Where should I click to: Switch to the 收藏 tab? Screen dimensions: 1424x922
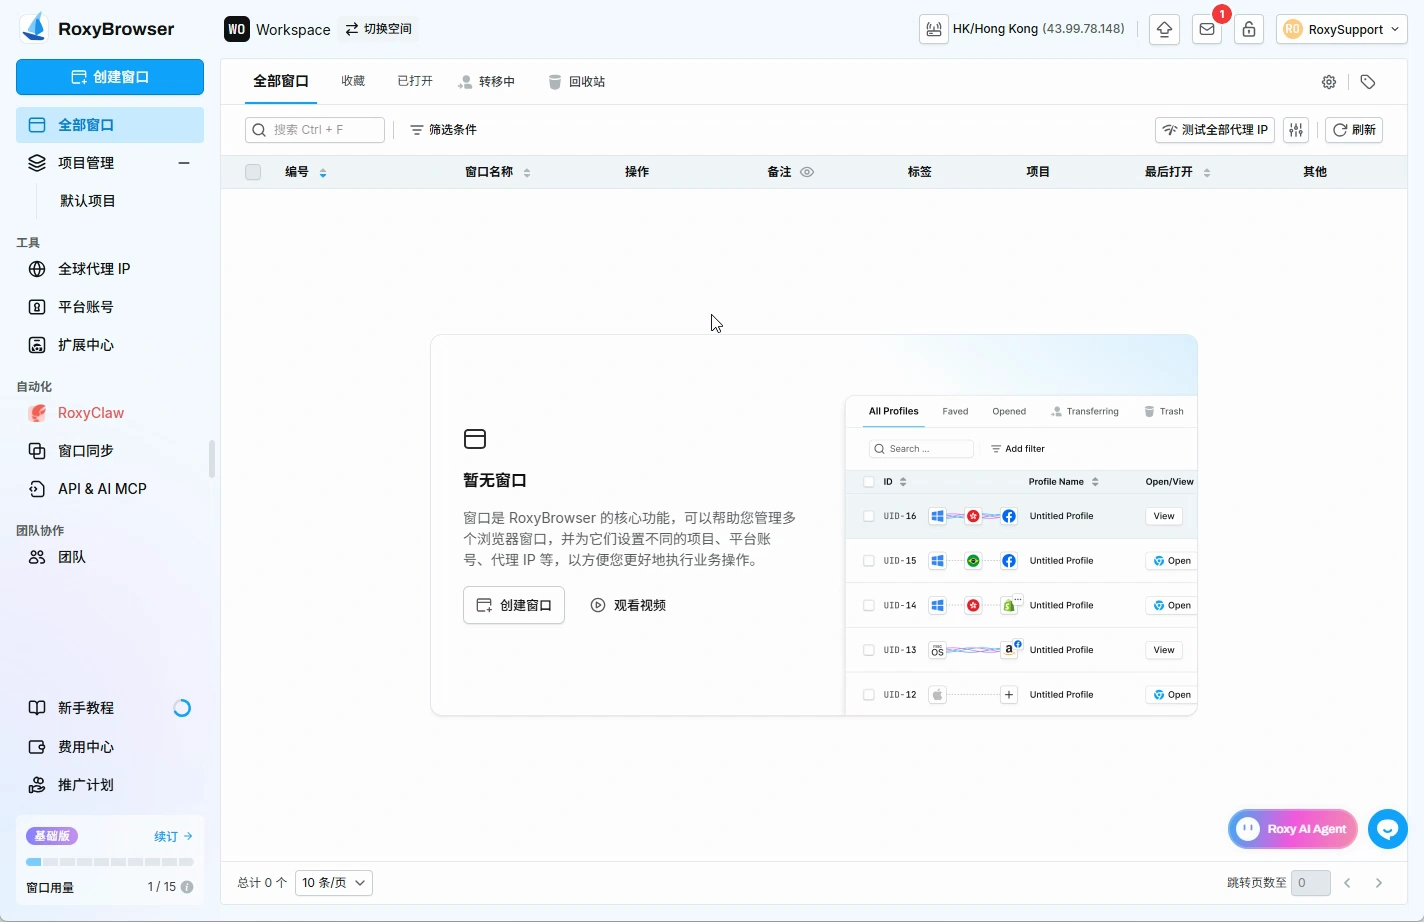(x=353, y=82)
